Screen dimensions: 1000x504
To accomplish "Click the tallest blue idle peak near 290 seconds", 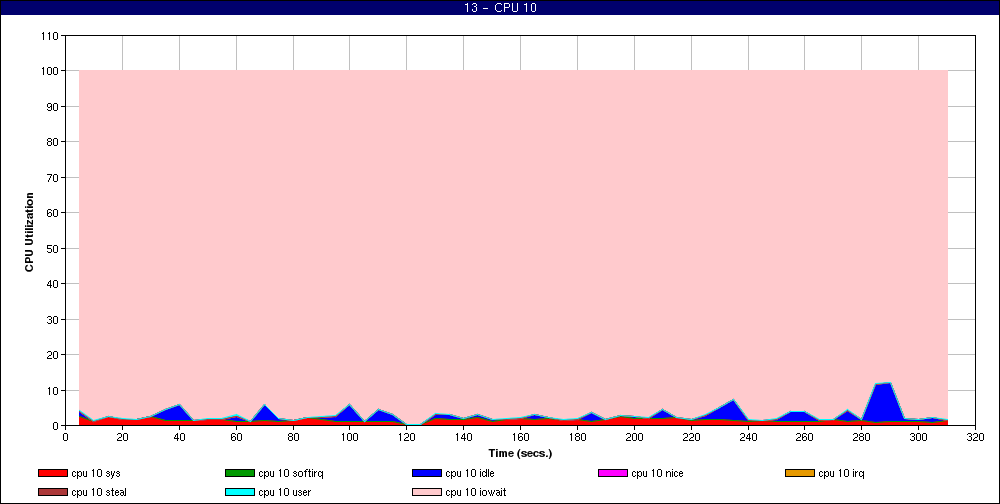I will tap(883, 402).
